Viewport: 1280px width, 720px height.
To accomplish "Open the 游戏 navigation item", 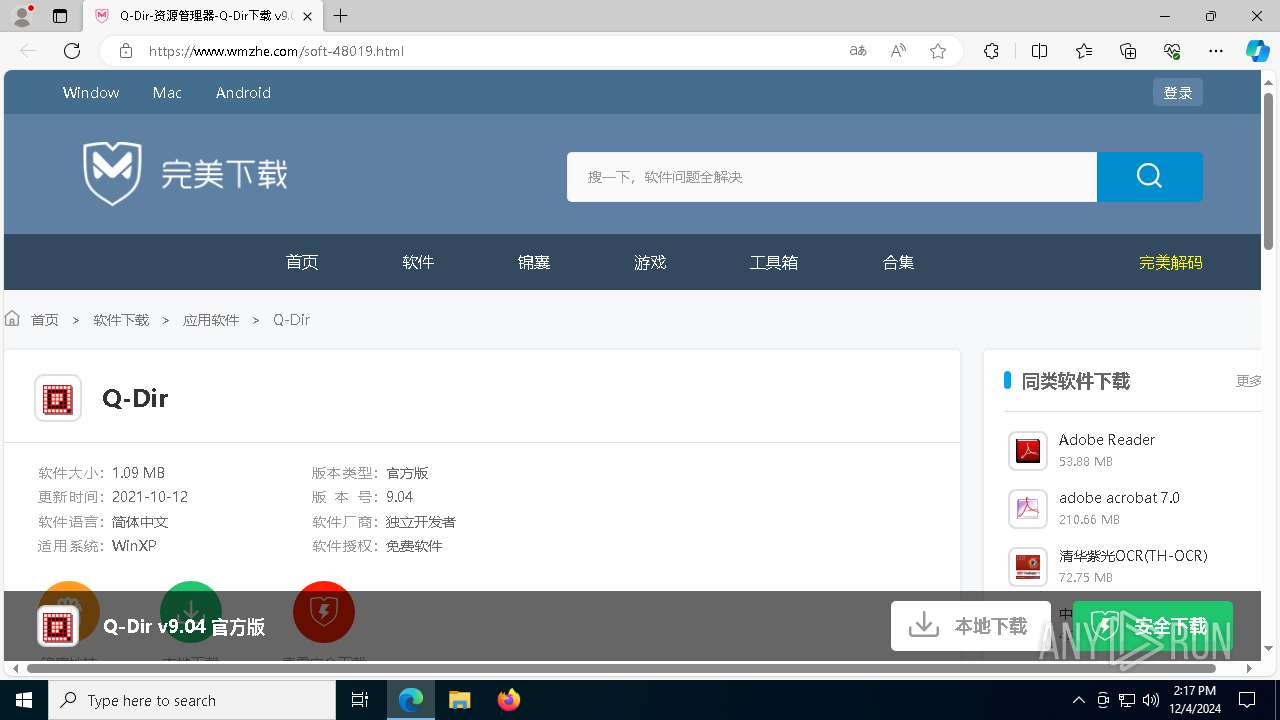I will coord(650,262).
